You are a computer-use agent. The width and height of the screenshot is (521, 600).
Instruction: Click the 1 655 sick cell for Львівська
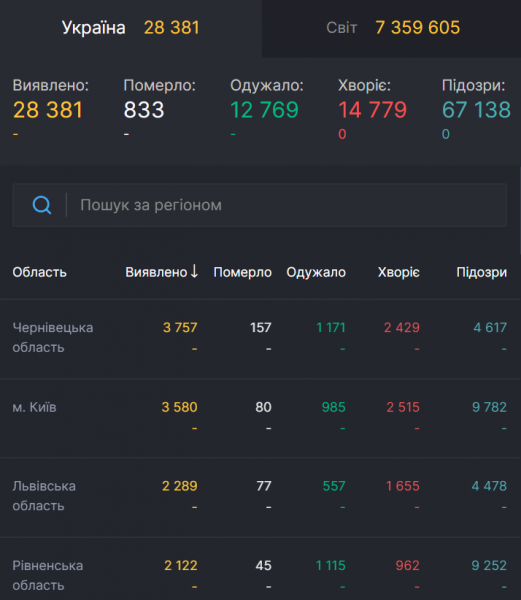[x=403, y=486]
